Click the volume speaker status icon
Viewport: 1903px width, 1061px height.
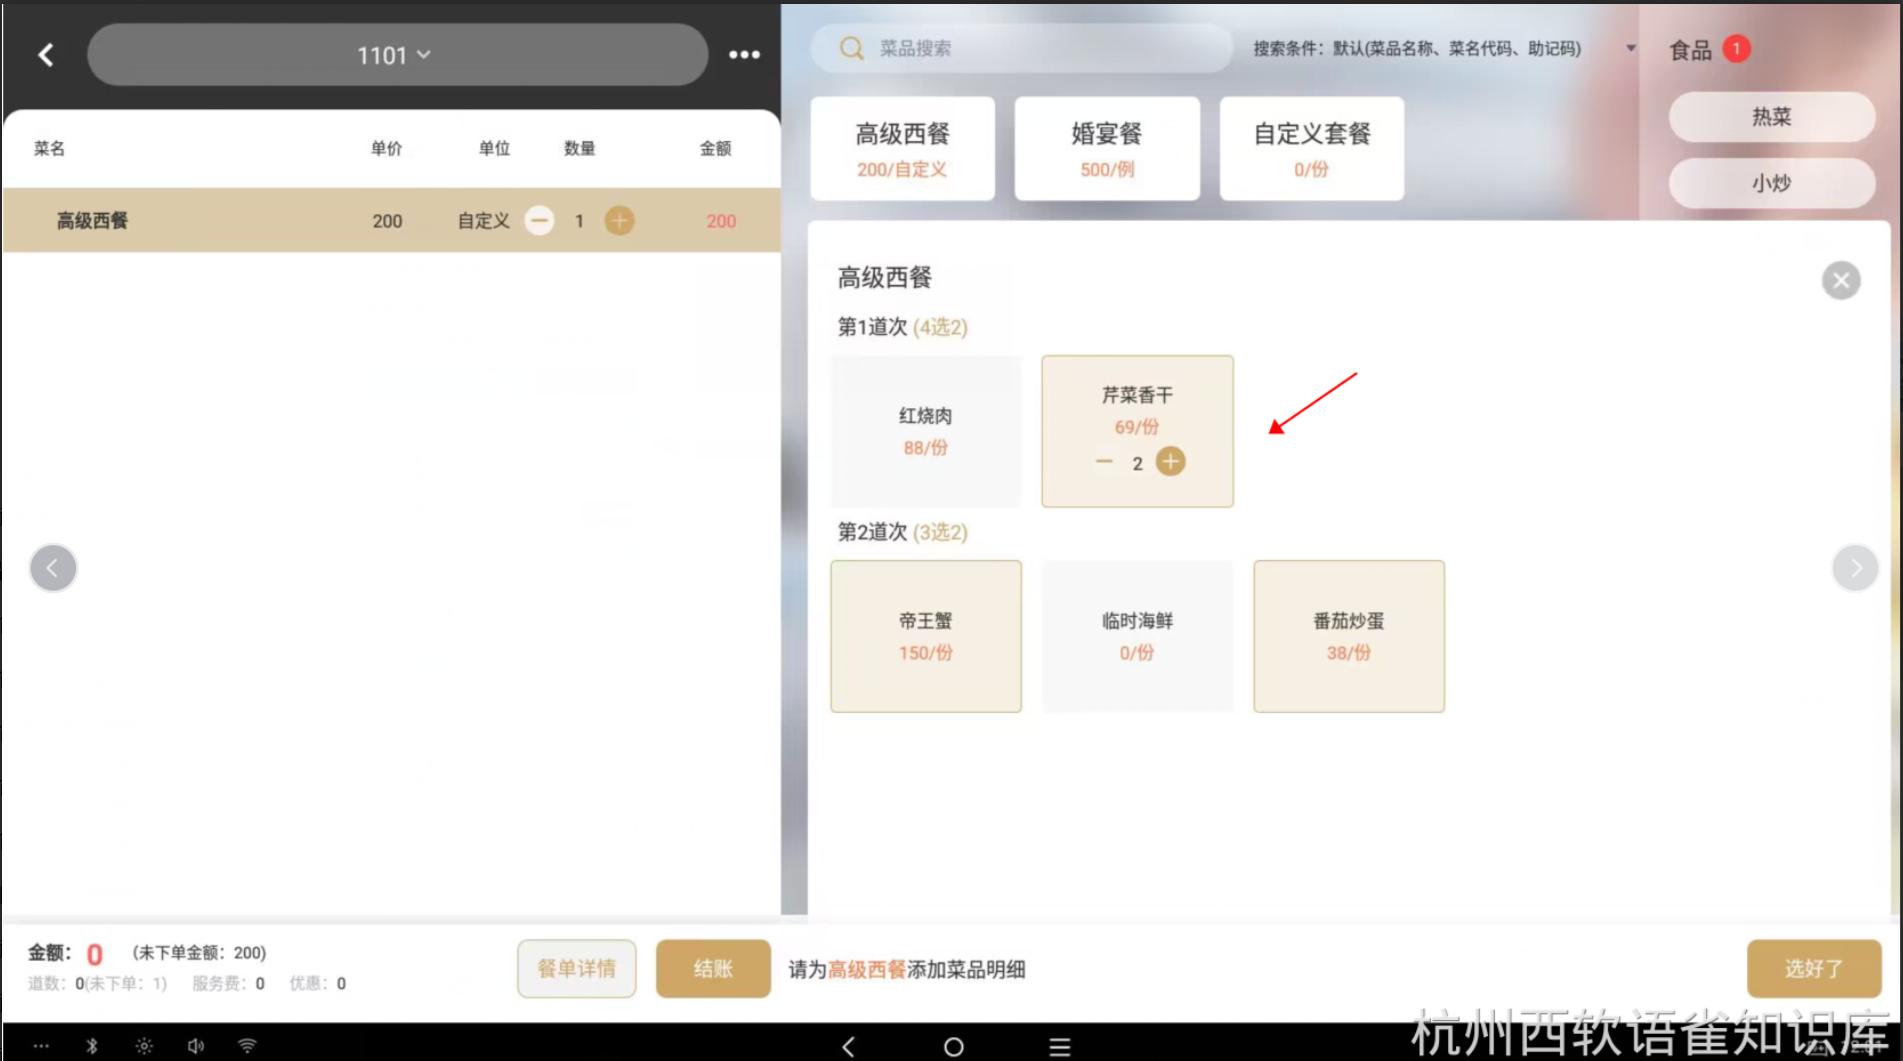(x=196, y=1046)
